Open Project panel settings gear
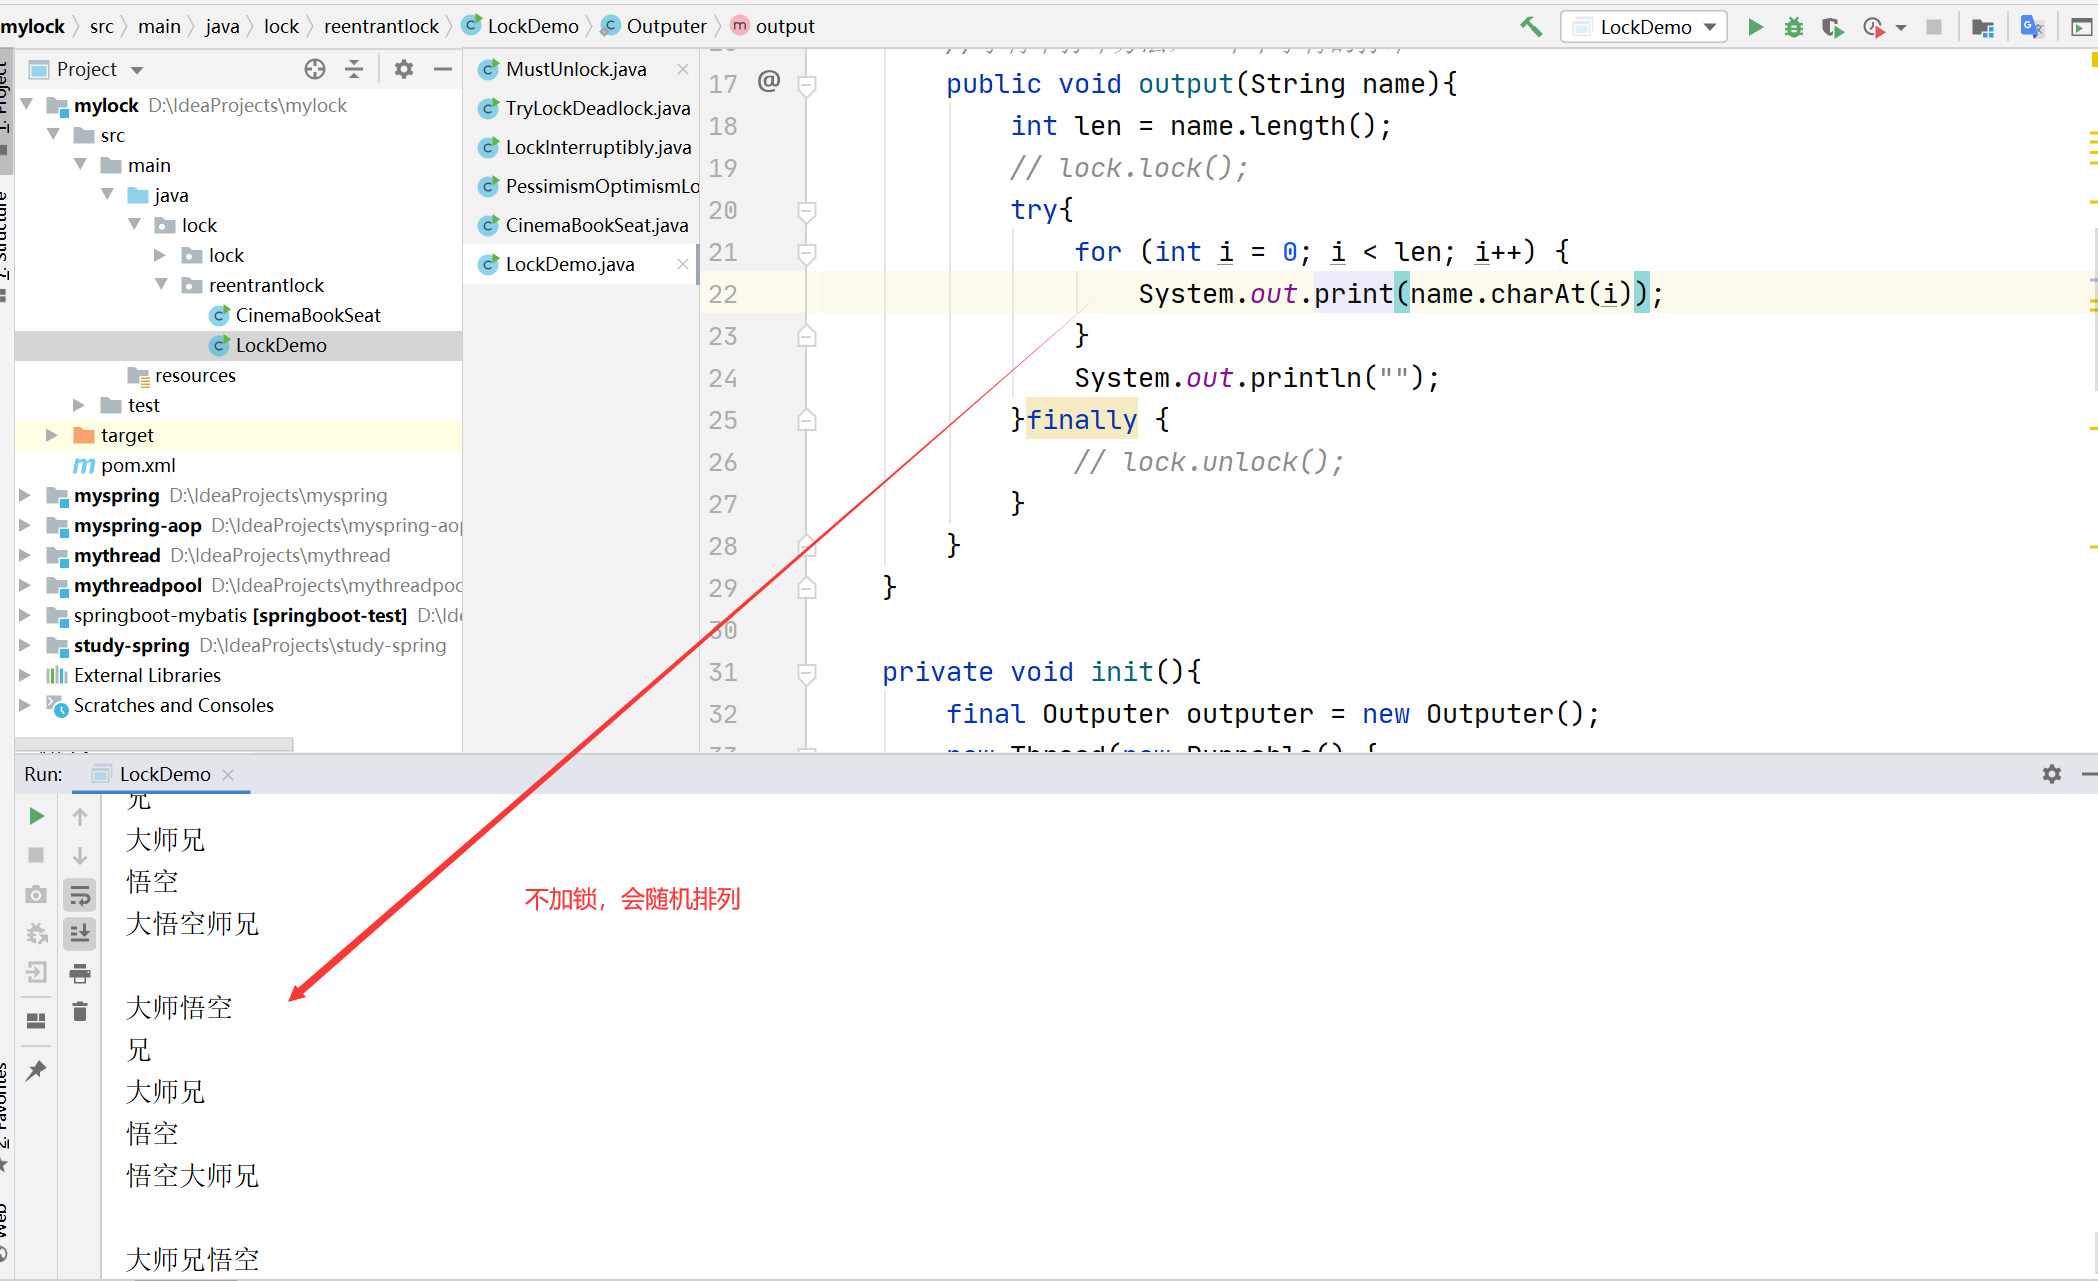This screenshot has height=1281, width=2098. point(404,69)
